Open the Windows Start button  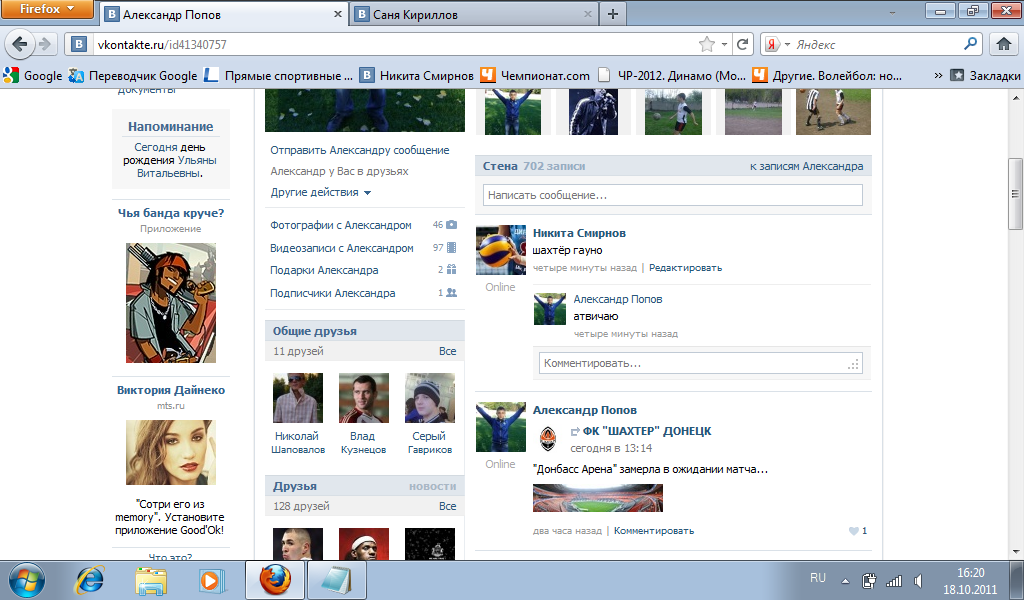pos(27,580)
